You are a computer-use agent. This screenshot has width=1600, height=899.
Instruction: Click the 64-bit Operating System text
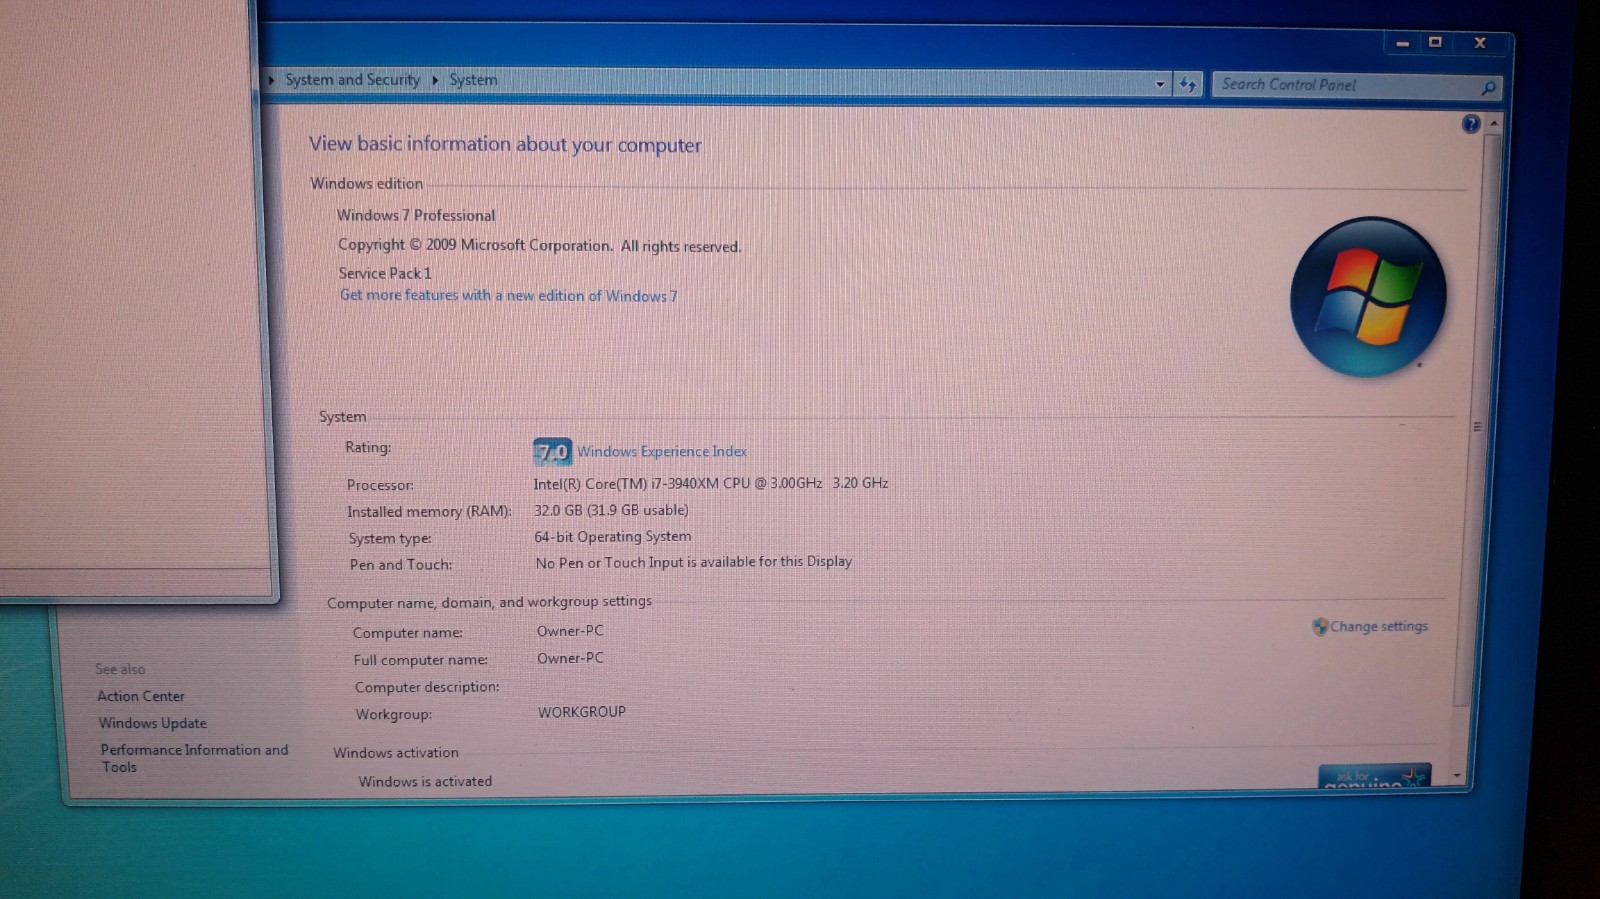coord(613,537)
